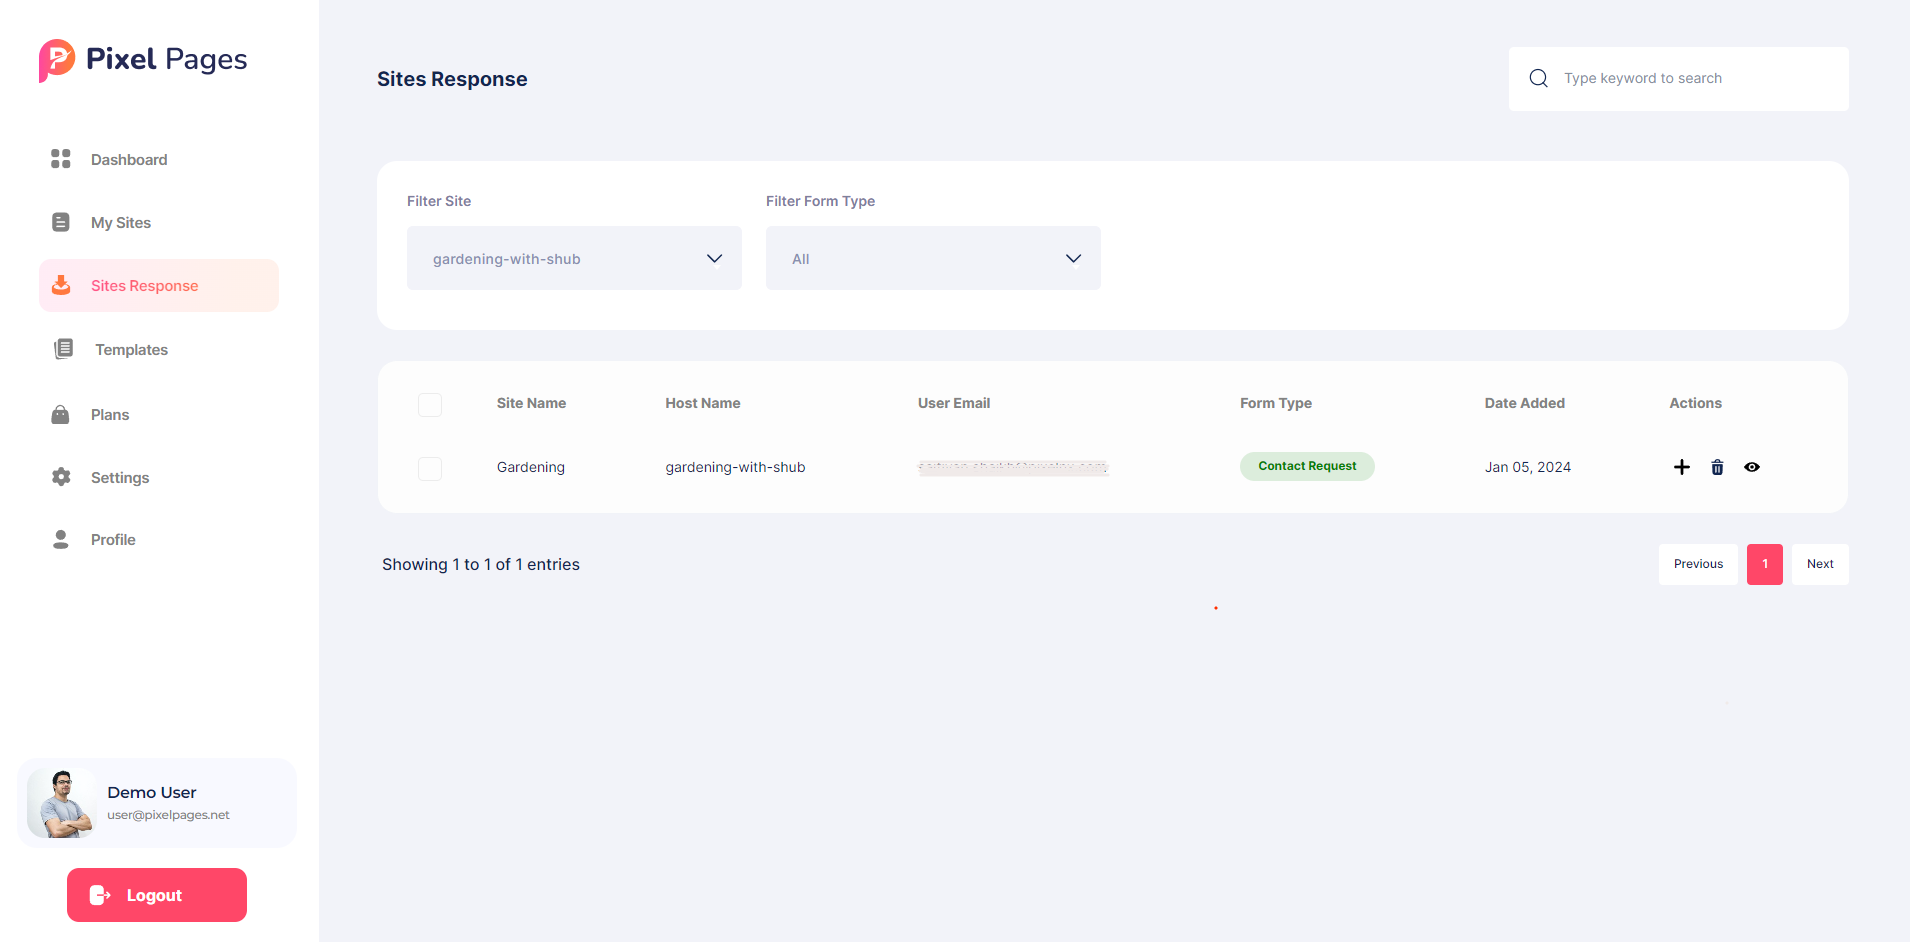Image resolution: width=1910 pixels, height=942 pixels.
Task: View Gardening response via eye icon
Action: (x=1752, y=467)
